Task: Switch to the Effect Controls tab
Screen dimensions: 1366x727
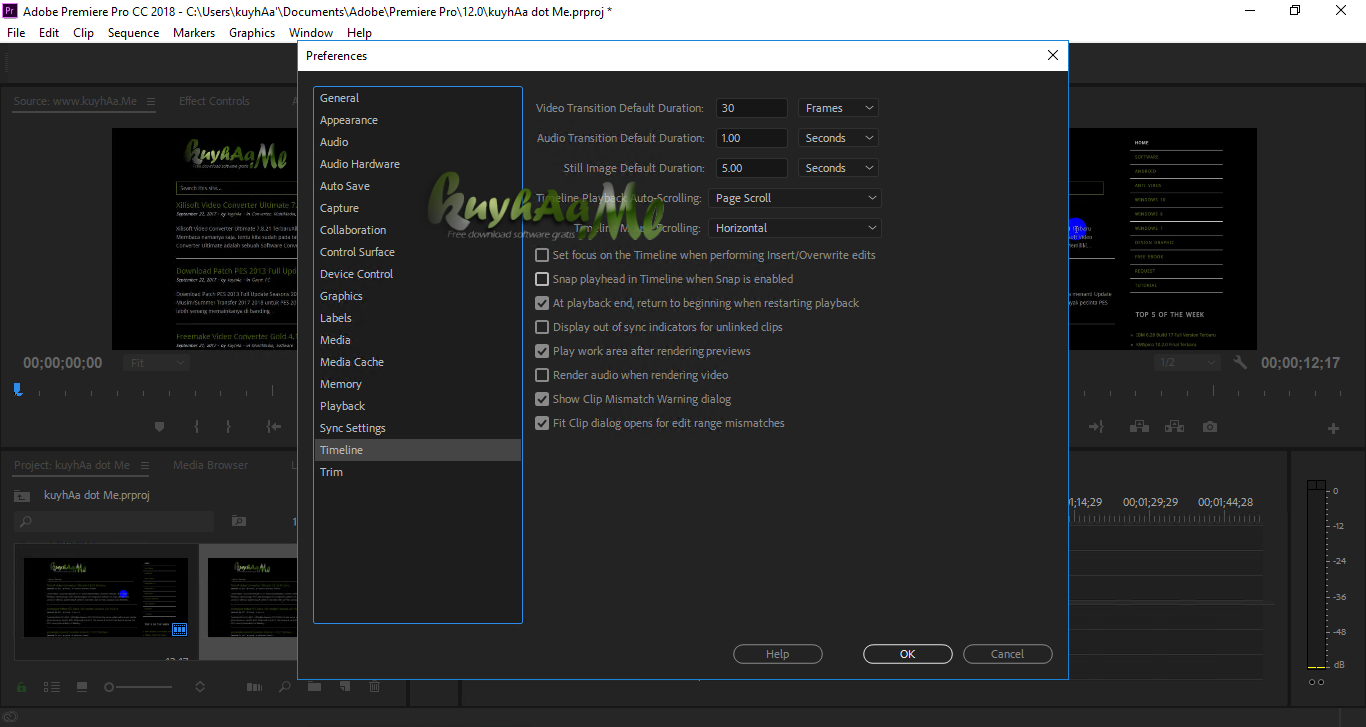Action: coord(214,101)
